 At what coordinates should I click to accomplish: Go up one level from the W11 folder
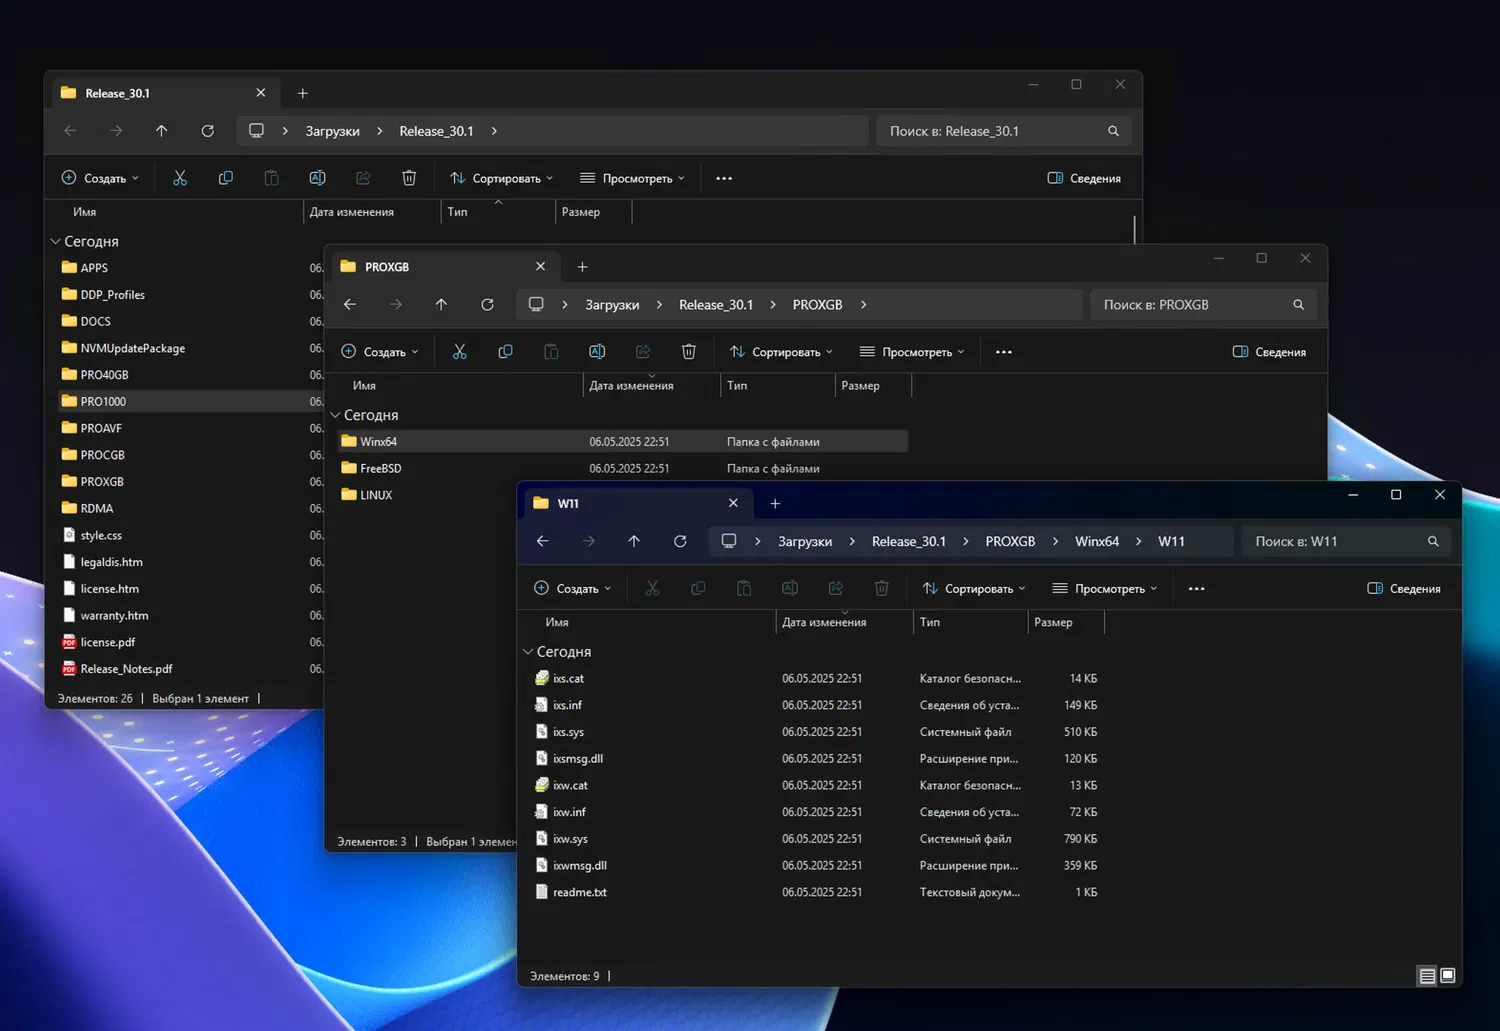[634, 541]
